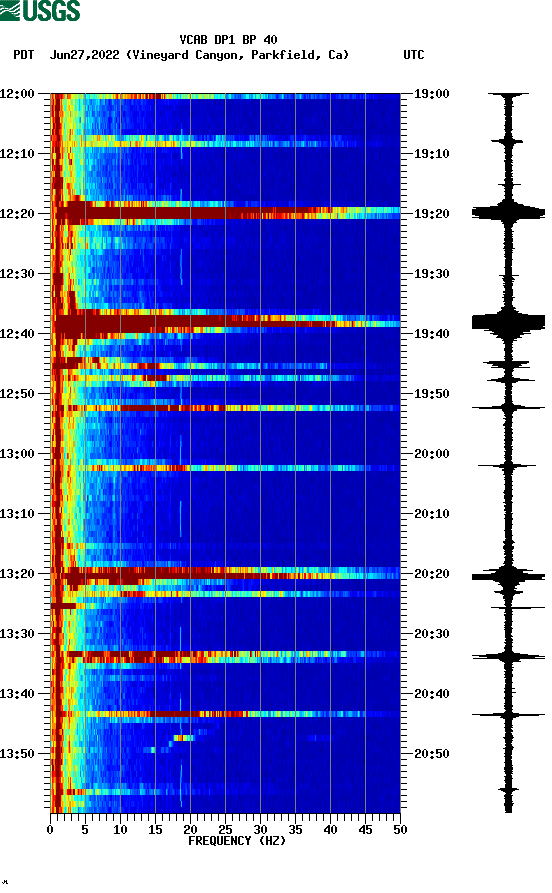The image size is (552, 893).
Task: Click the 12:00 PDT time label
Action: point(17,93)
